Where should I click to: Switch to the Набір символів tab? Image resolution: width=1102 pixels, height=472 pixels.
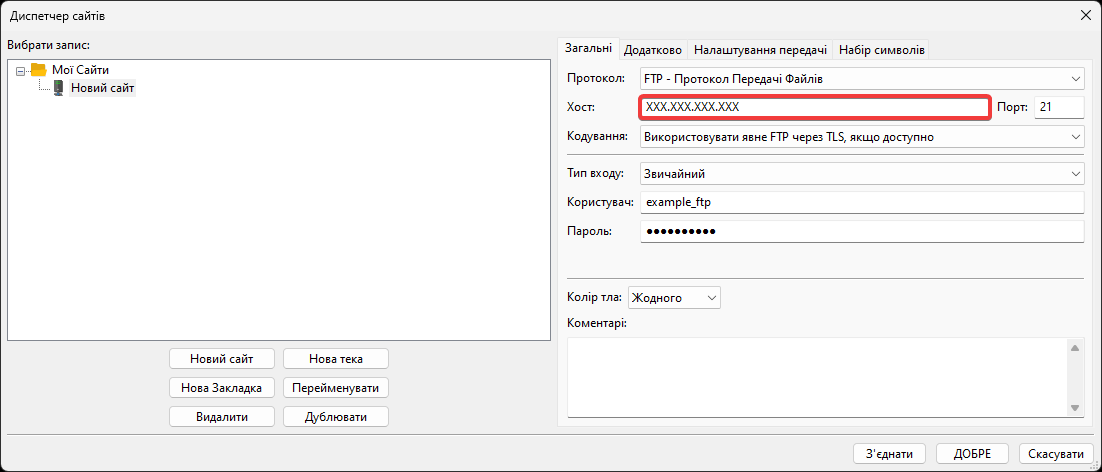pyautogui.click(x=882, y=49)
